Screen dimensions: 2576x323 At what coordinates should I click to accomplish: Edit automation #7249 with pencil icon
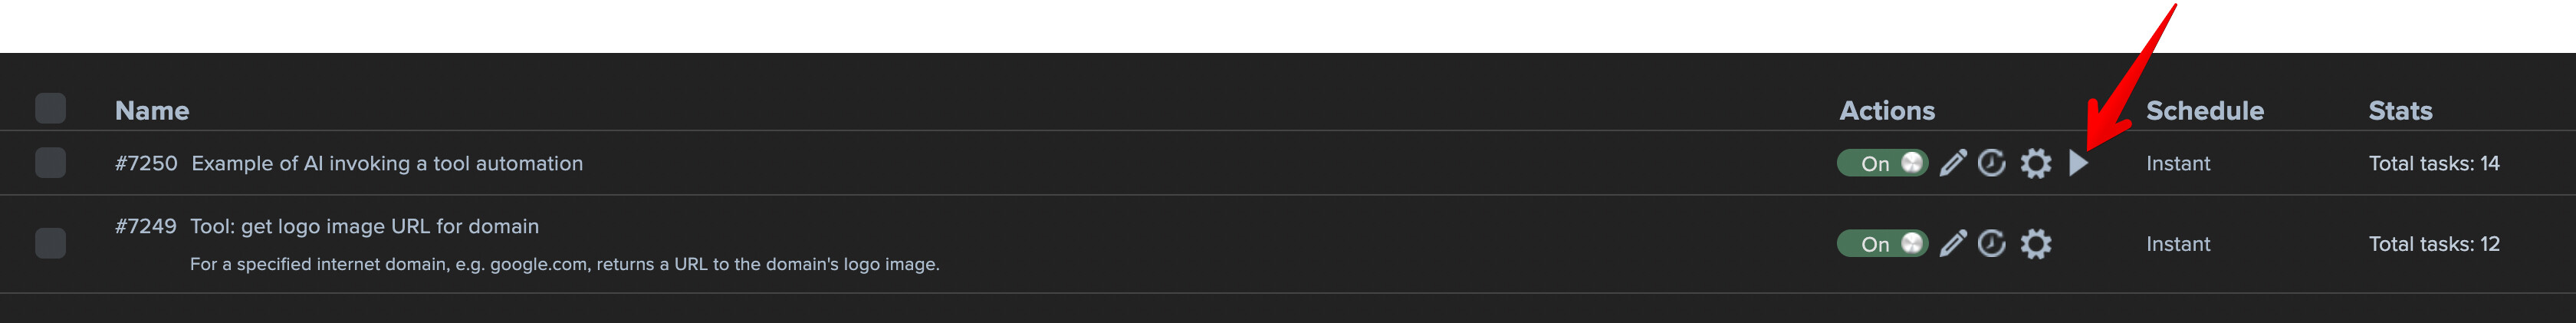(1953, 243)
